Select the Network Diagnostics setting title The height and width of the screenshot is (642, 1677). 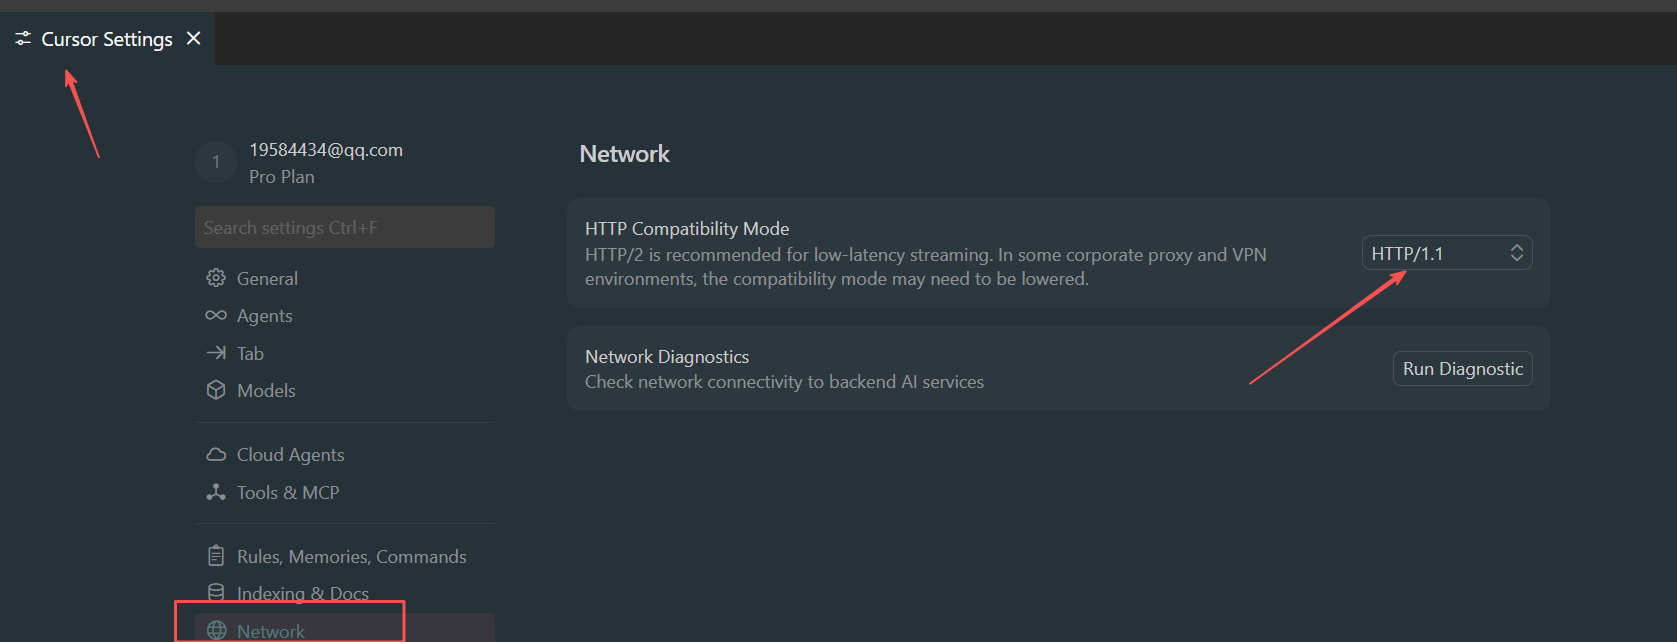coord(667,357)
